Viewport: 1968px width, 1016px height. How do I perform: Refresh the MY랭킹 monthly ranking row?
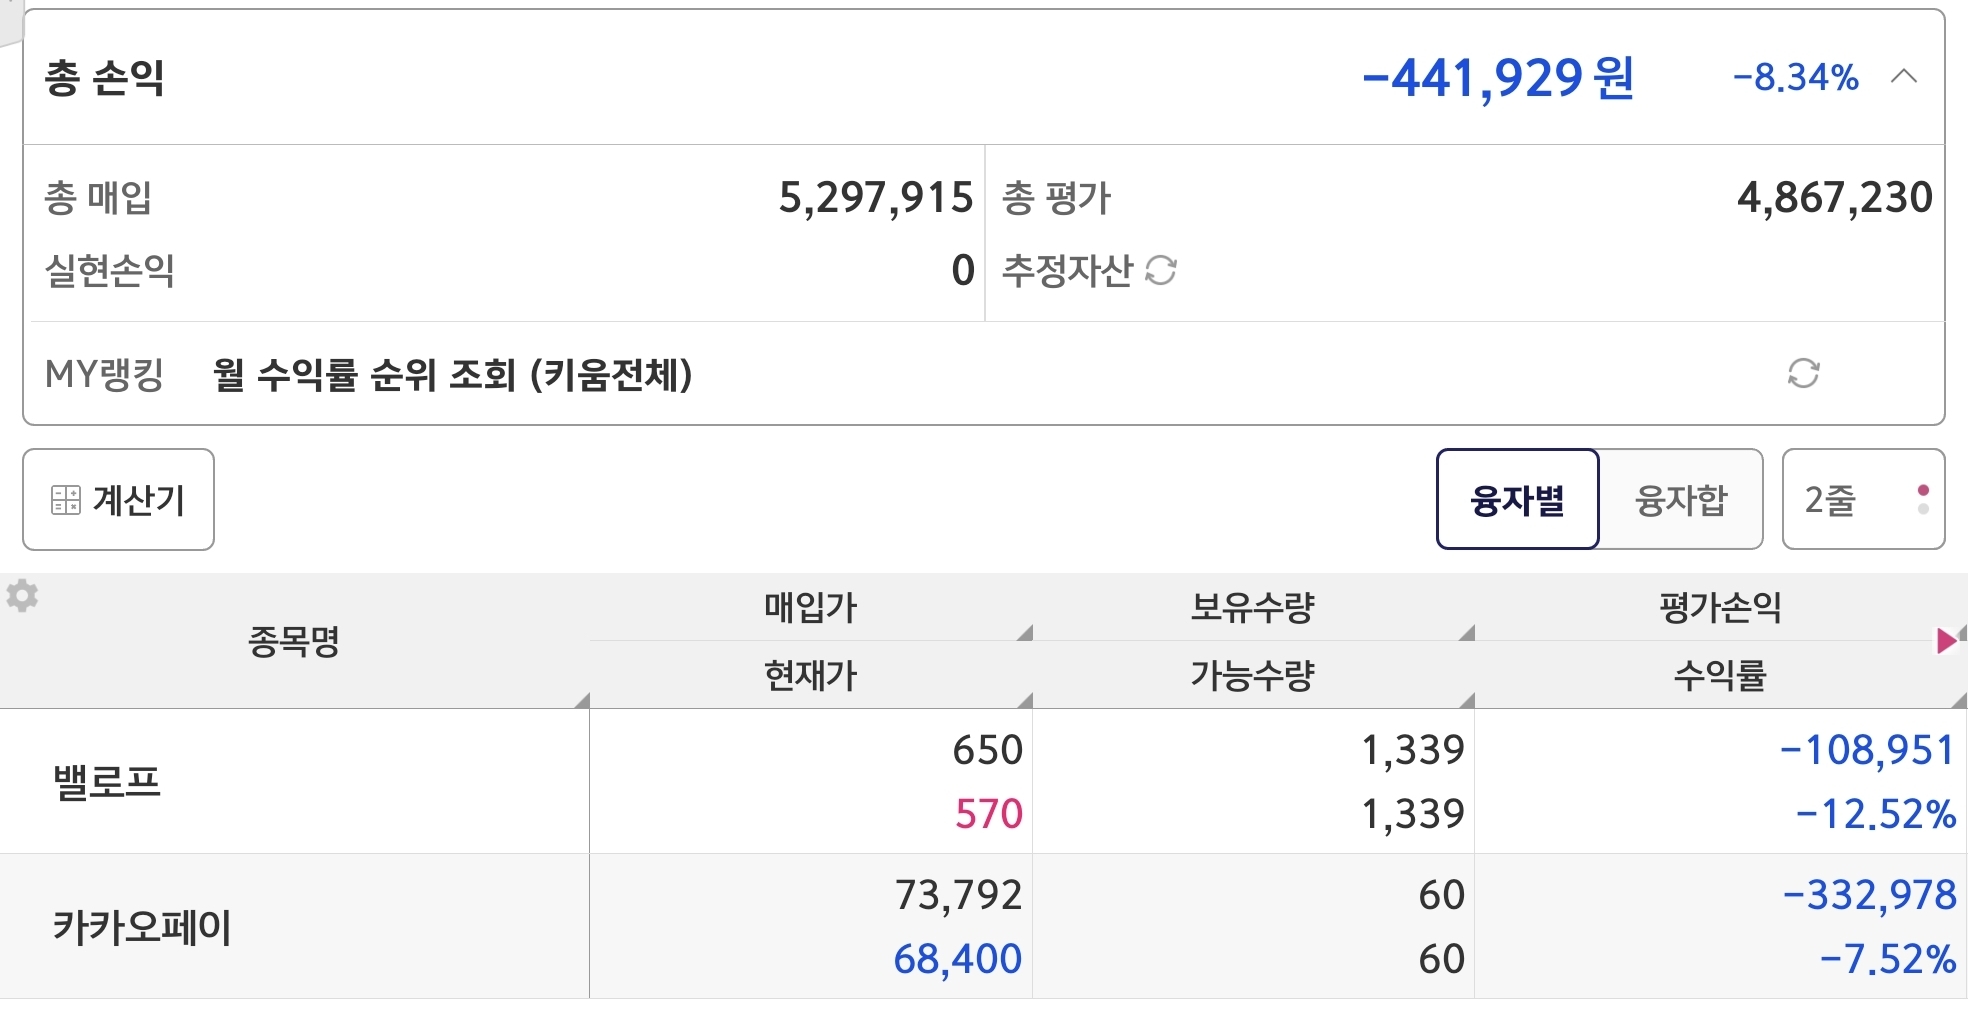[x=1803, y=374]
